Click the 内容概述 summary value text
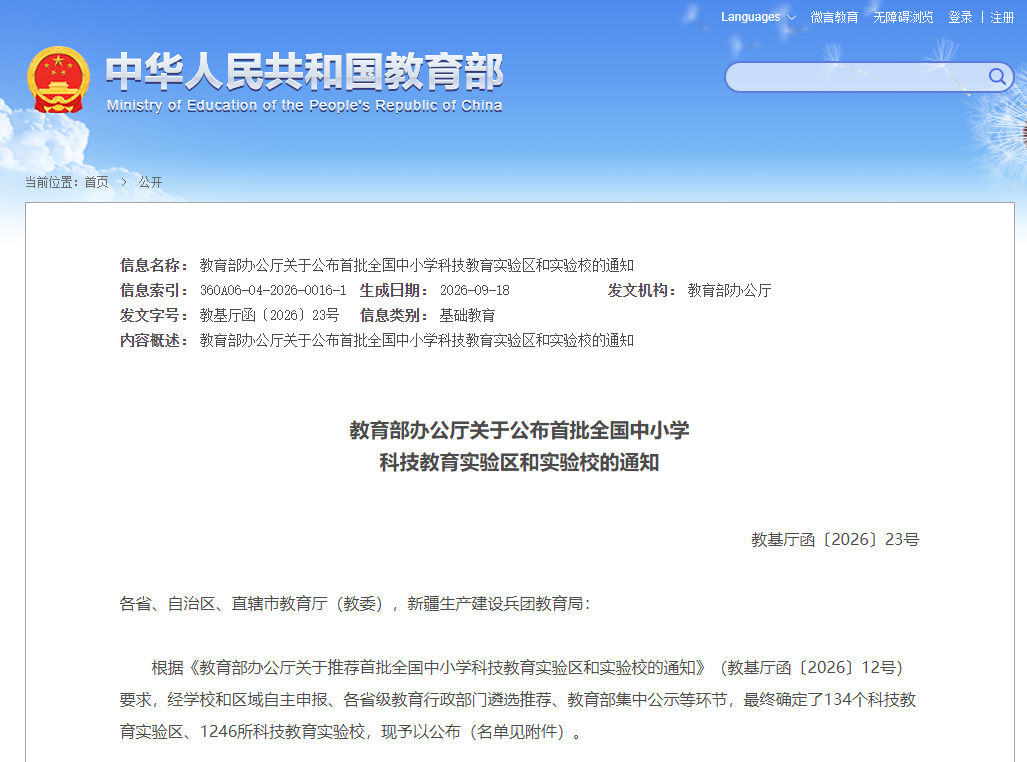The height and width of the screenshot is (762, 1027). (417, 340)
